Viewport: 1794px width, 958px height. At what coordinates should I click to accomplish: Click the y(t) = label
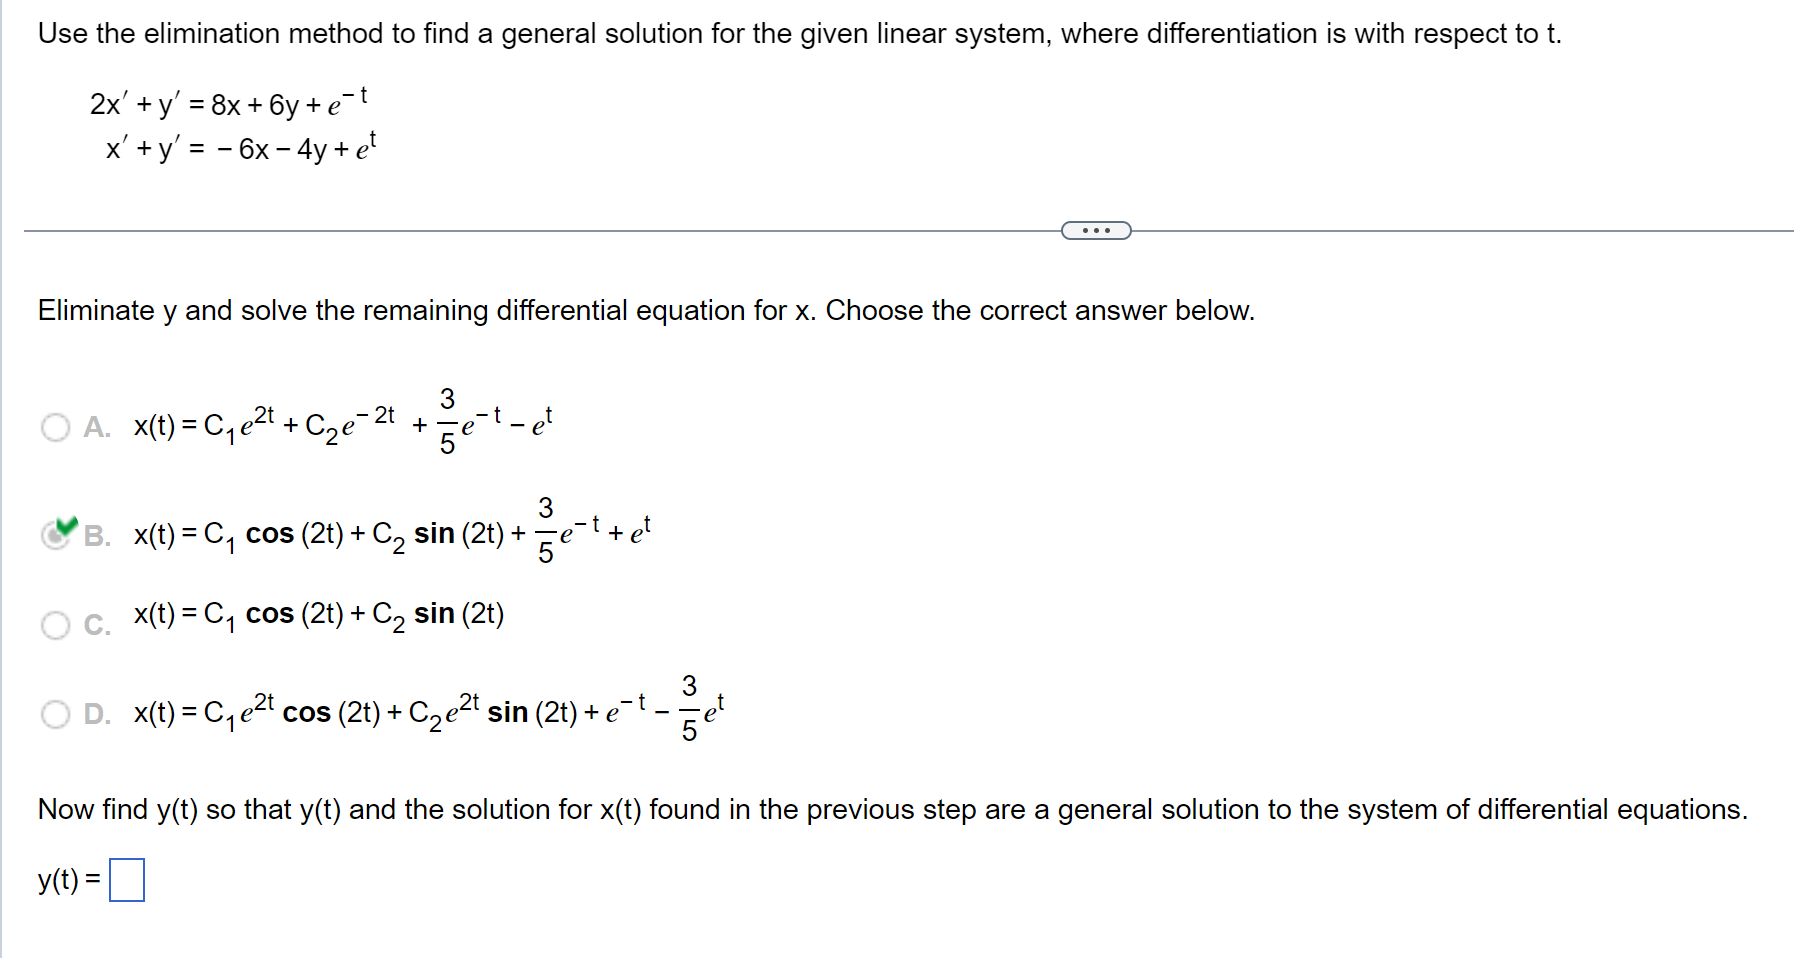point(65,879)
